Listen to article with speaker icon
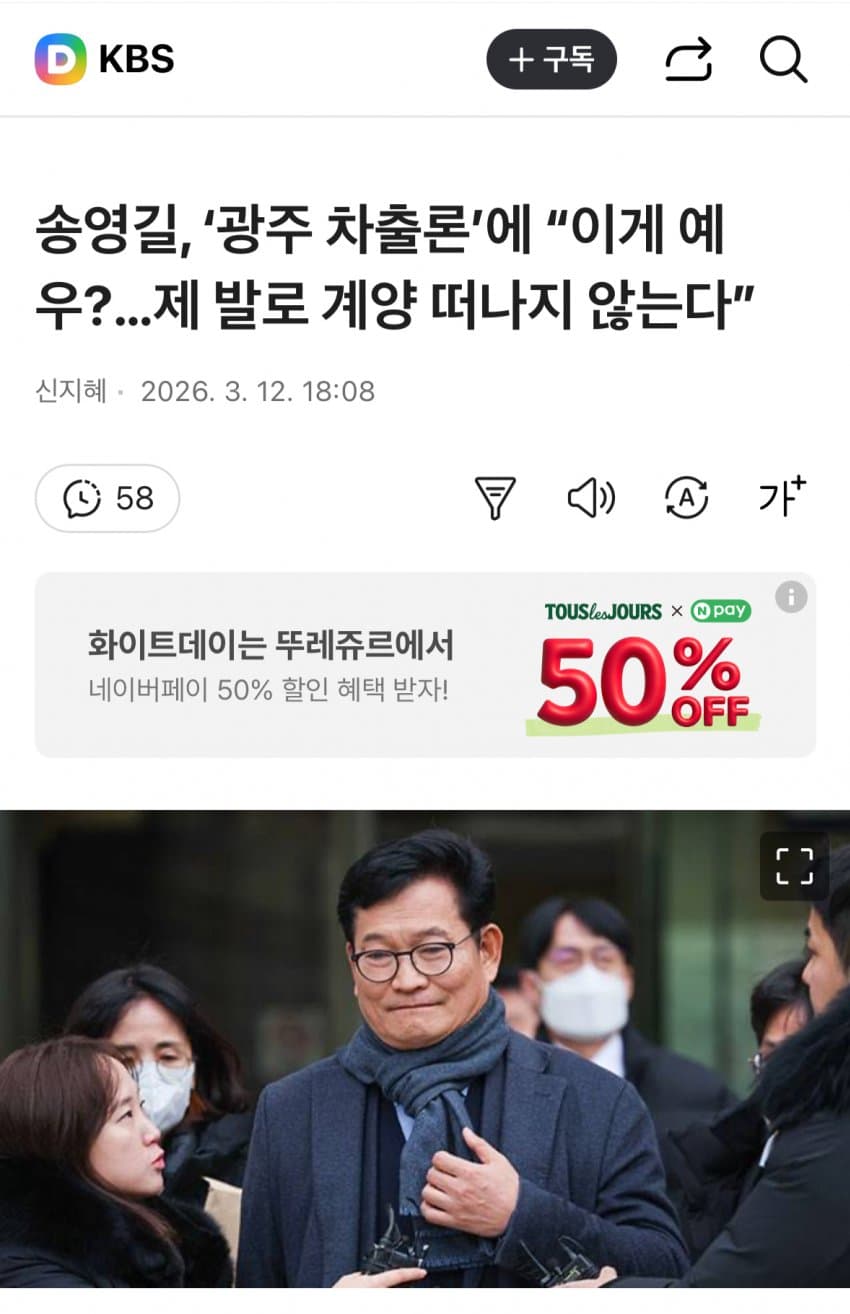The image size is (850, 1314). click(x=591, y=497)
